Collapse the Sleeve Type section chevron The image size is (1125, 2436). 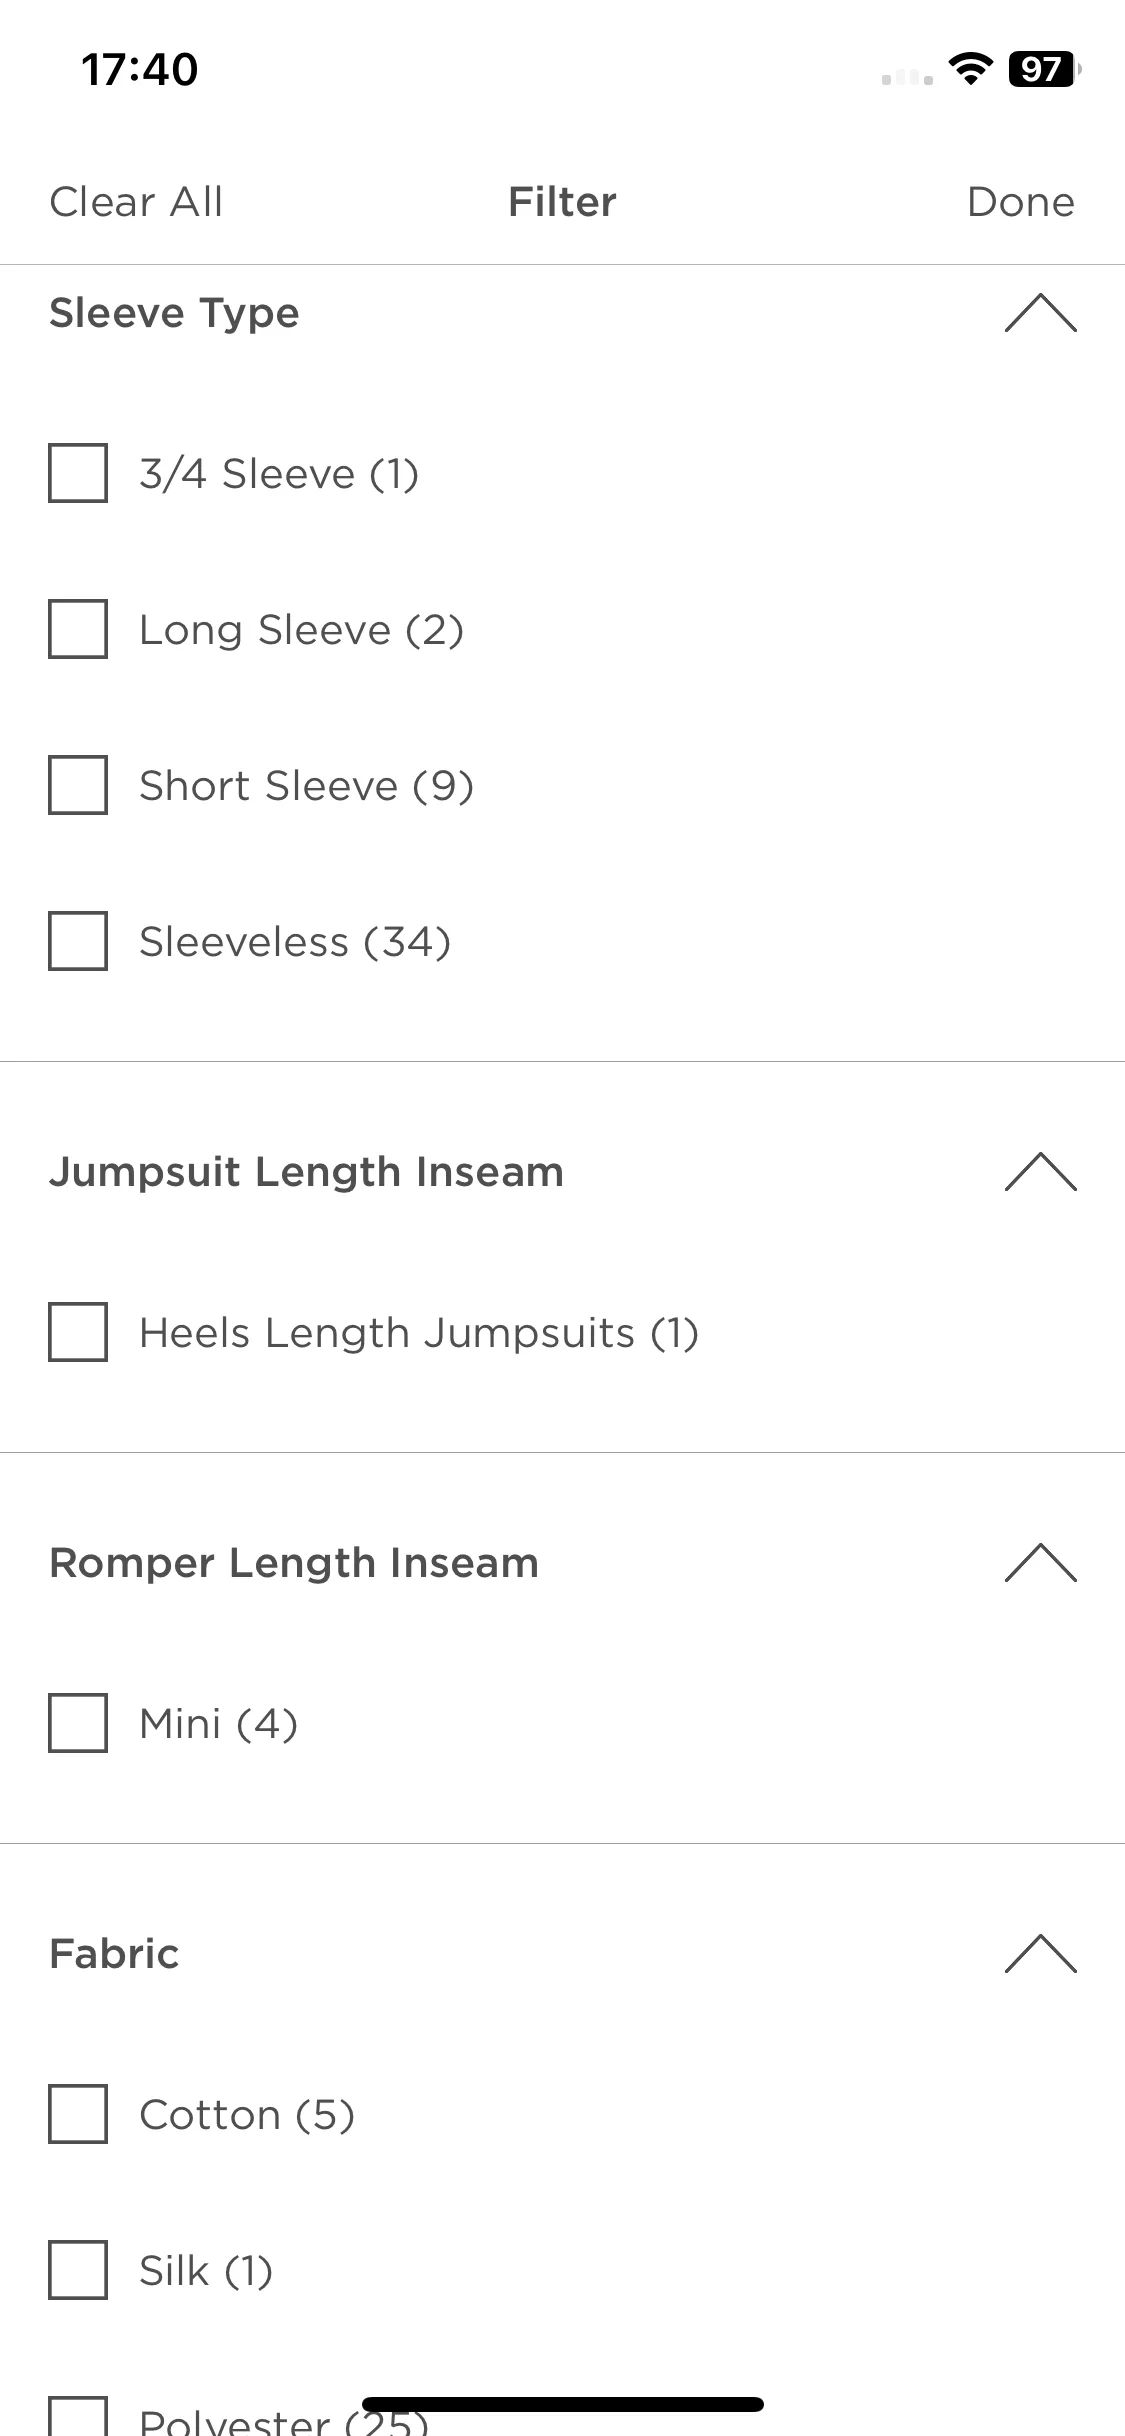click(x=1040, y=313)
